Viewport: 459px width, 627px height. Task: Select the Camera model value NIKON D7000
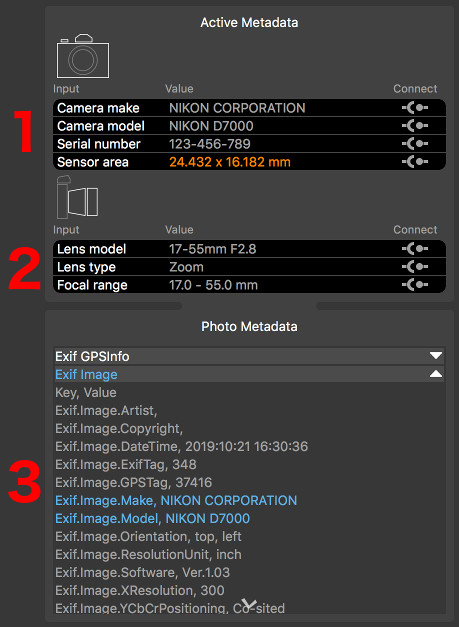(211, 126)
